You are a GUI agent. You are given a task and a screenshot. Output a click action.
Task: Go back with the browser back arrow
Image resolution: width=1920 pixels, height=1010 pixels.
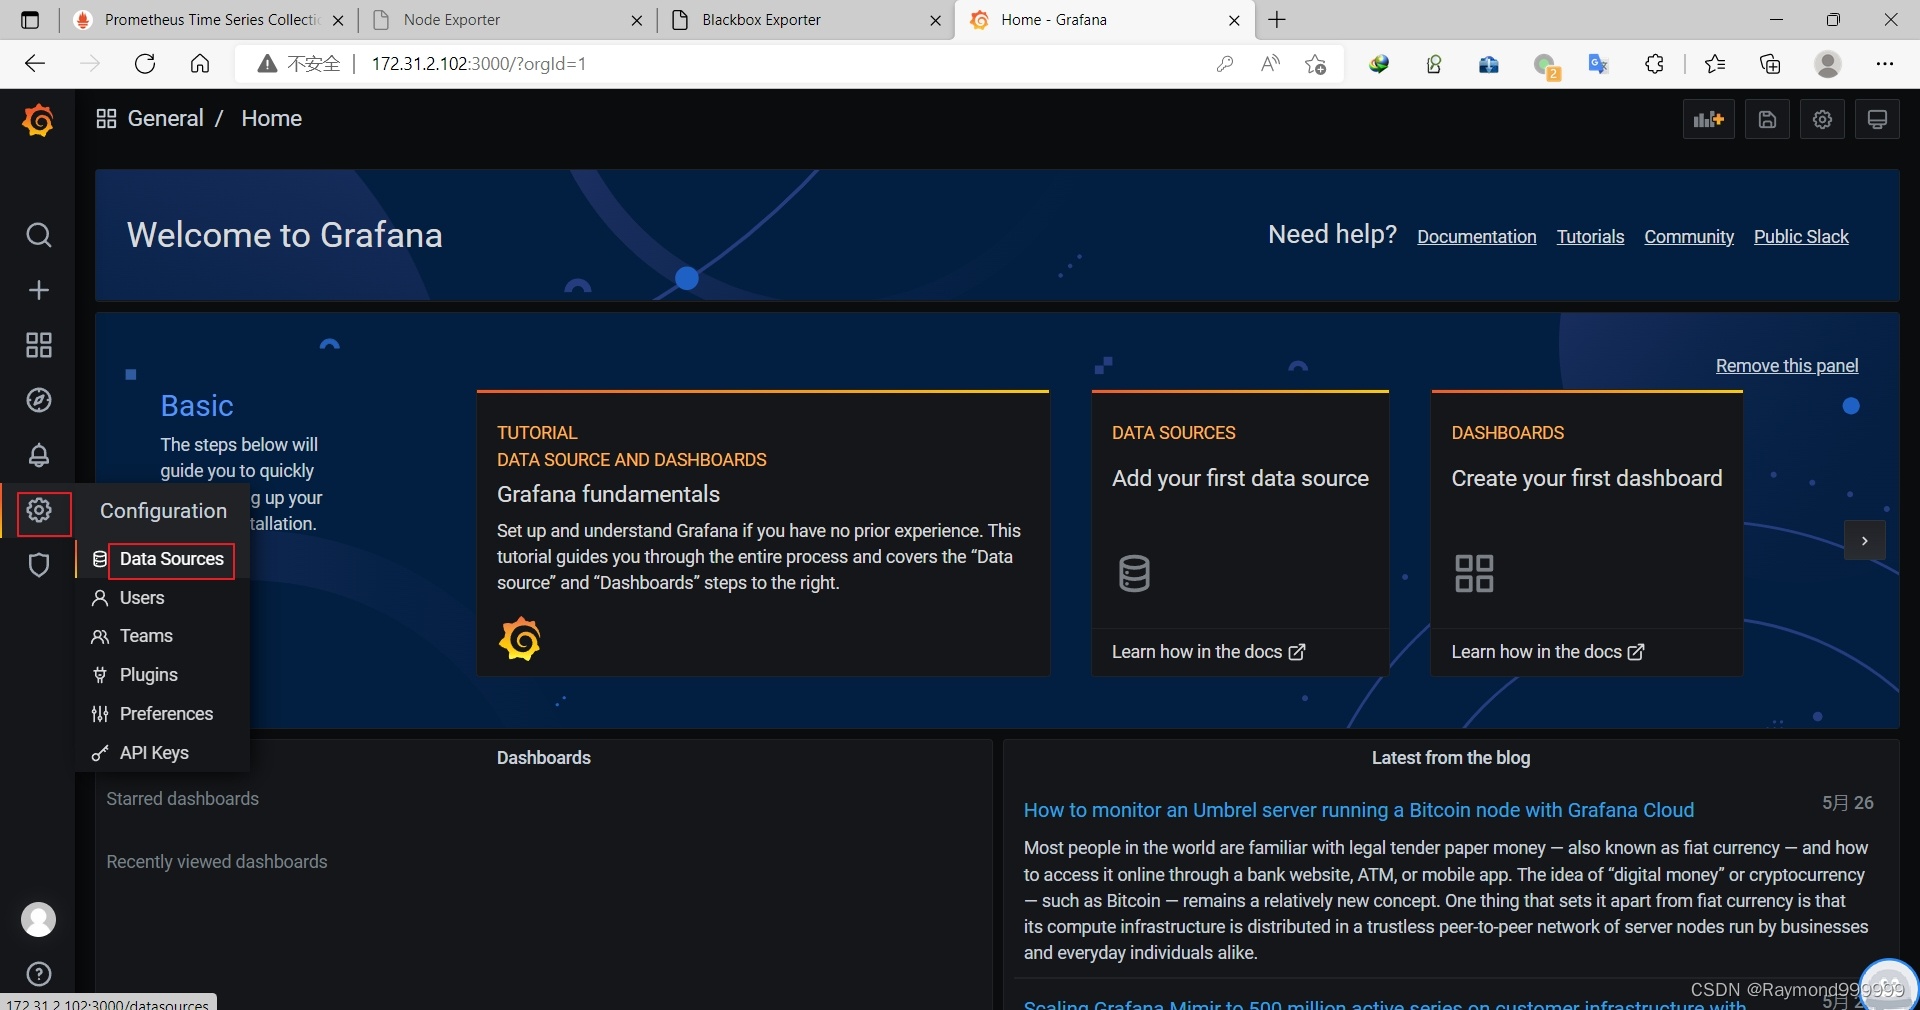point(35,64)
